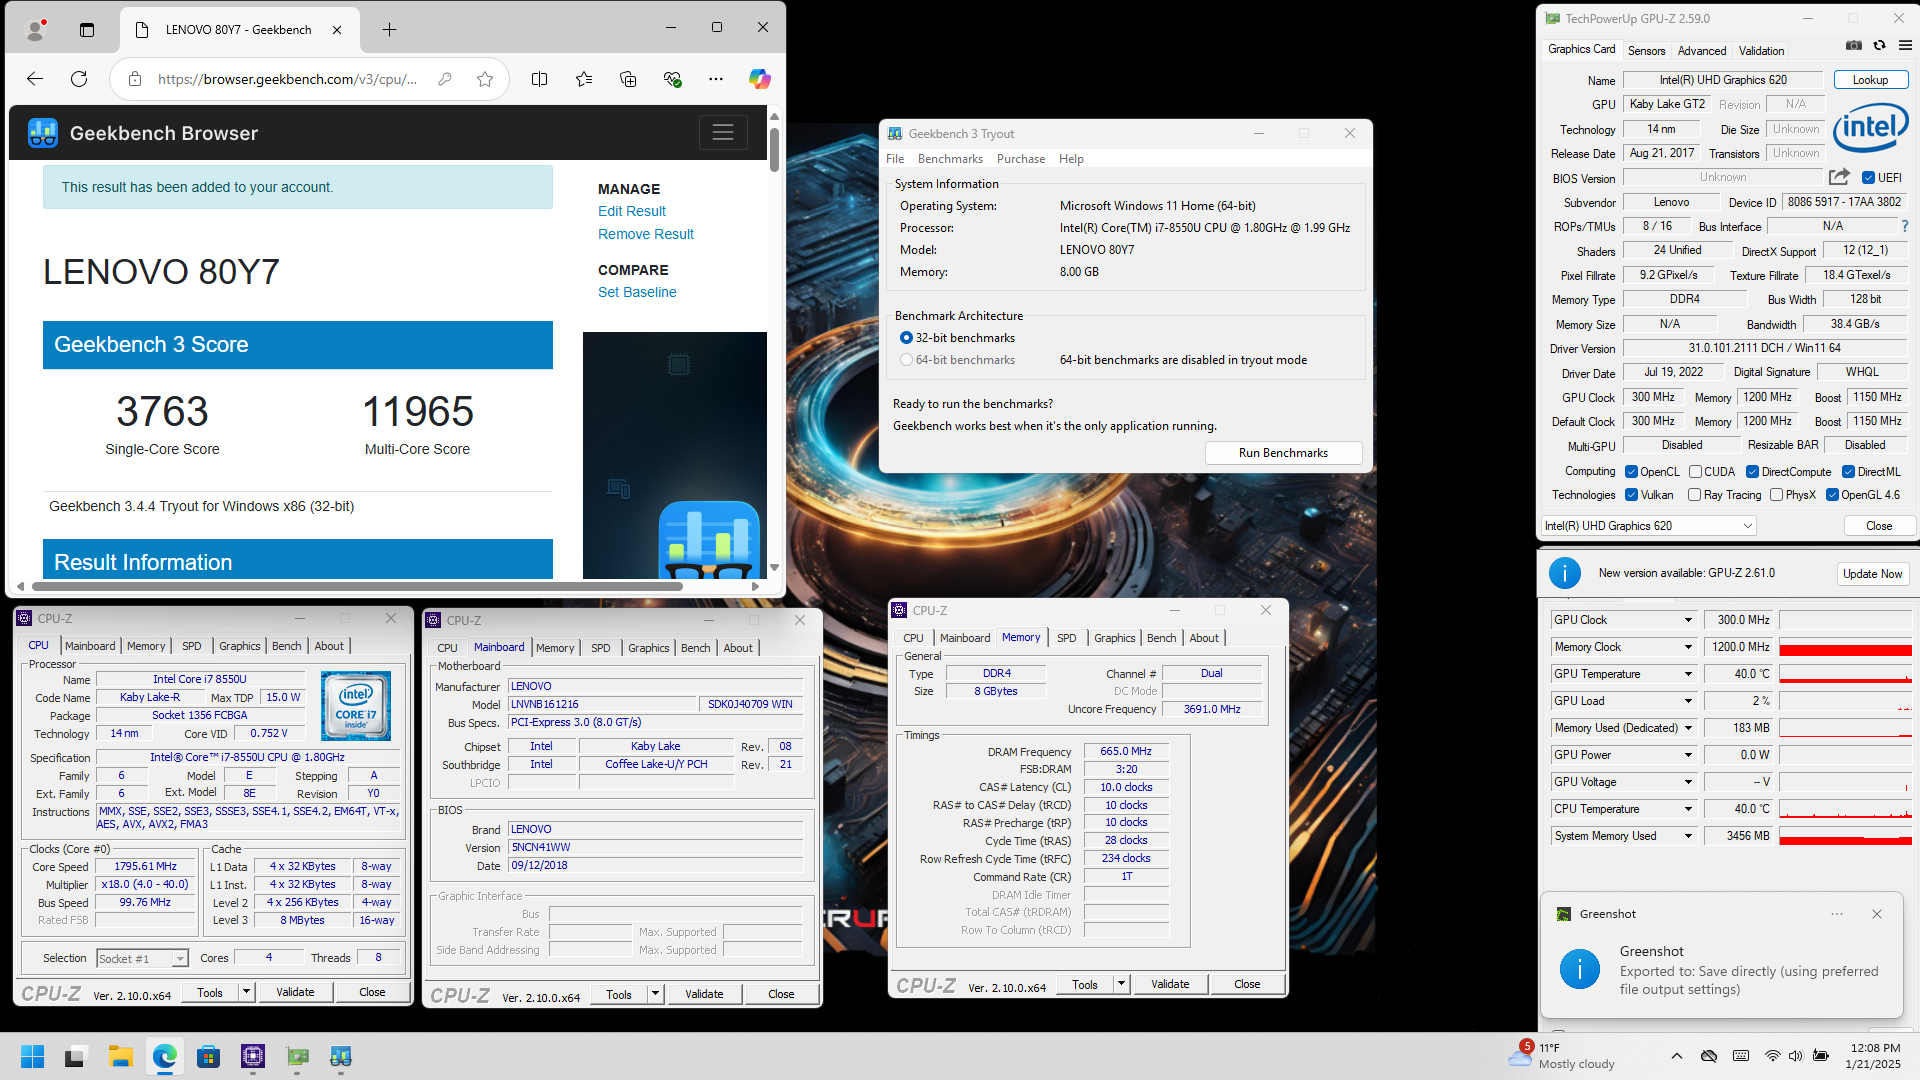1920x1080 pixels.
Task: Click Remove Result link
Action: click(x=645, y=234)
